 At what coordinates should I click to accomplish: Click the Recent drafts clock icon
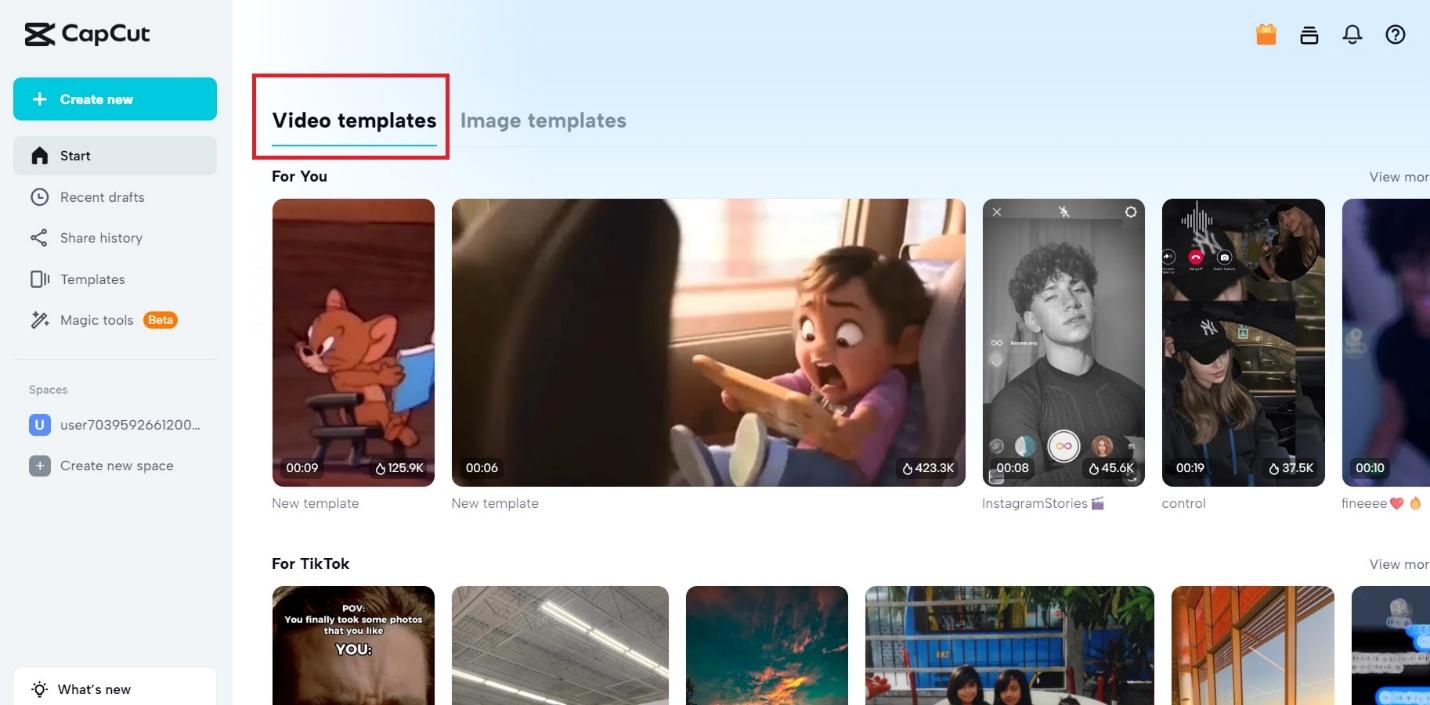[39, 197]
